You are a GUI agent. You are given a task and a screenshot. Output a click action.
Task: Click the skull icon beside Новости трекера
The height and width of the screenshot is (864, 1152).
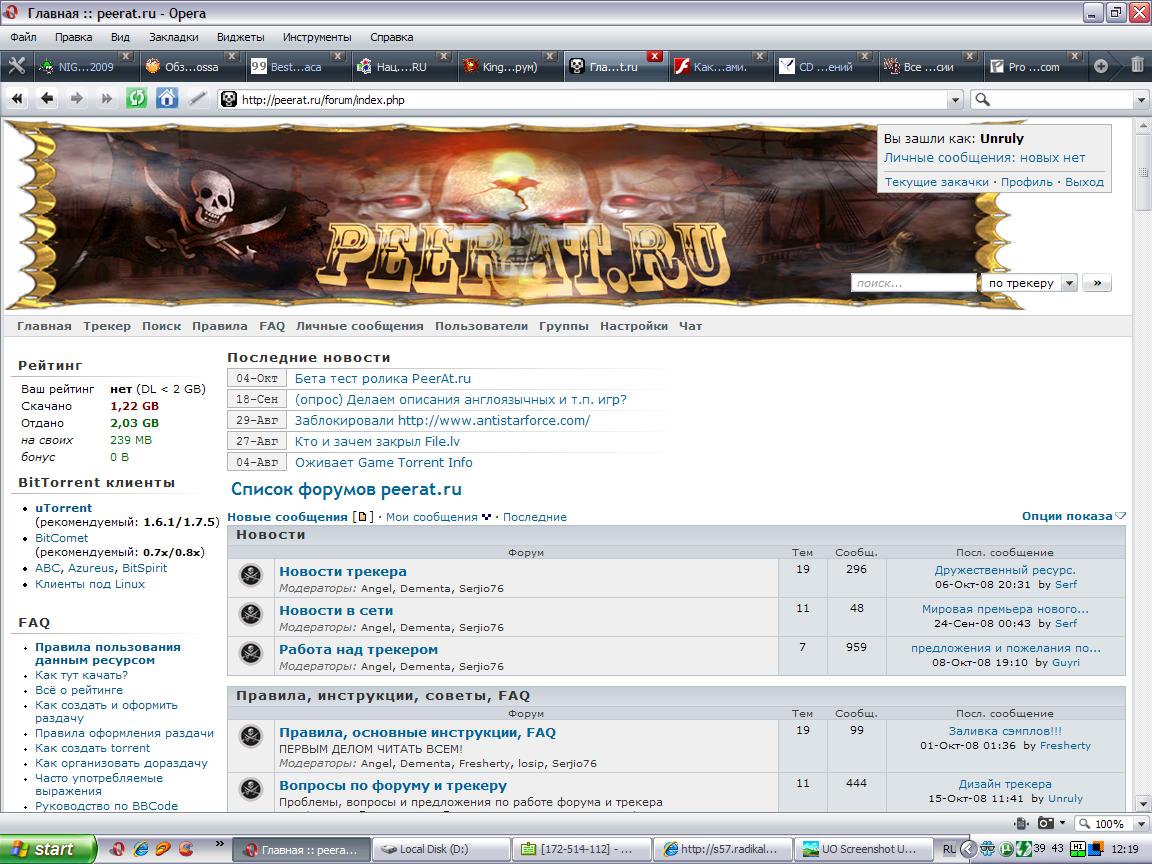251,575
